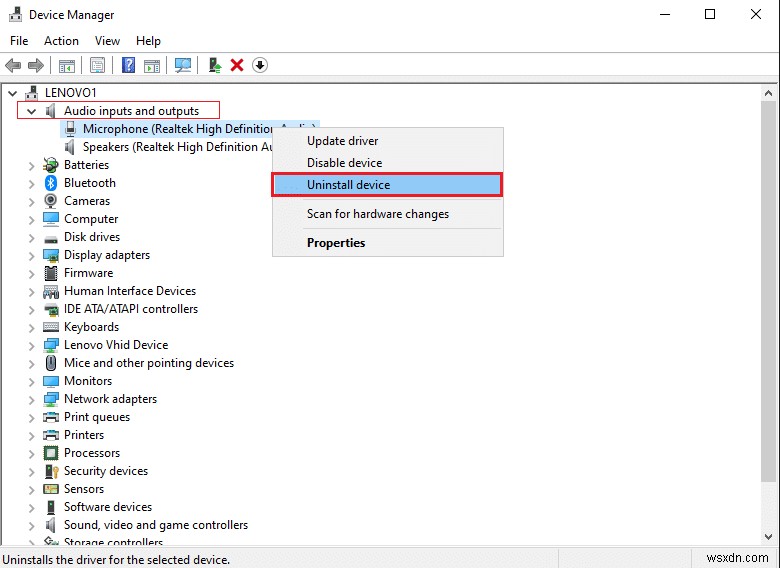Screen dimensions: 780x568
Task: Select the Network adapters label
Action: tap(110, 399)
